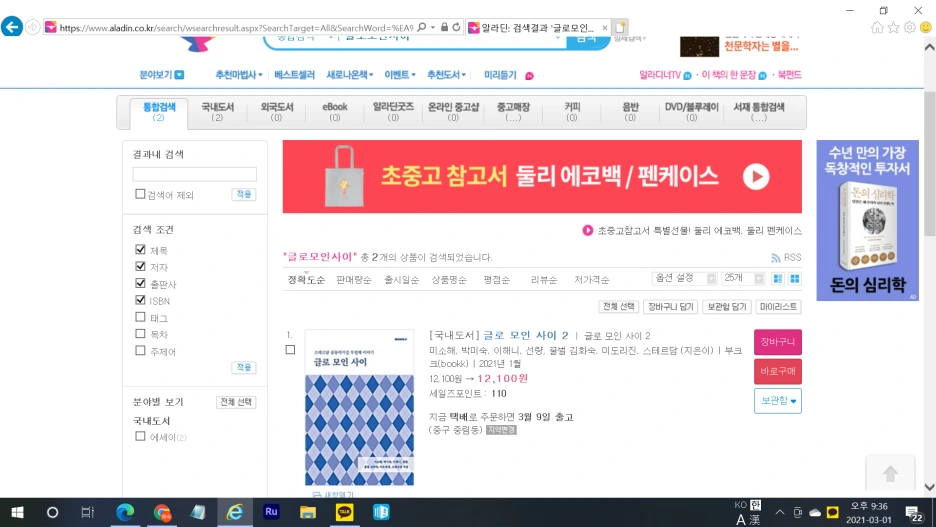Show hidden system tray icons chevron

pos(780,512)
